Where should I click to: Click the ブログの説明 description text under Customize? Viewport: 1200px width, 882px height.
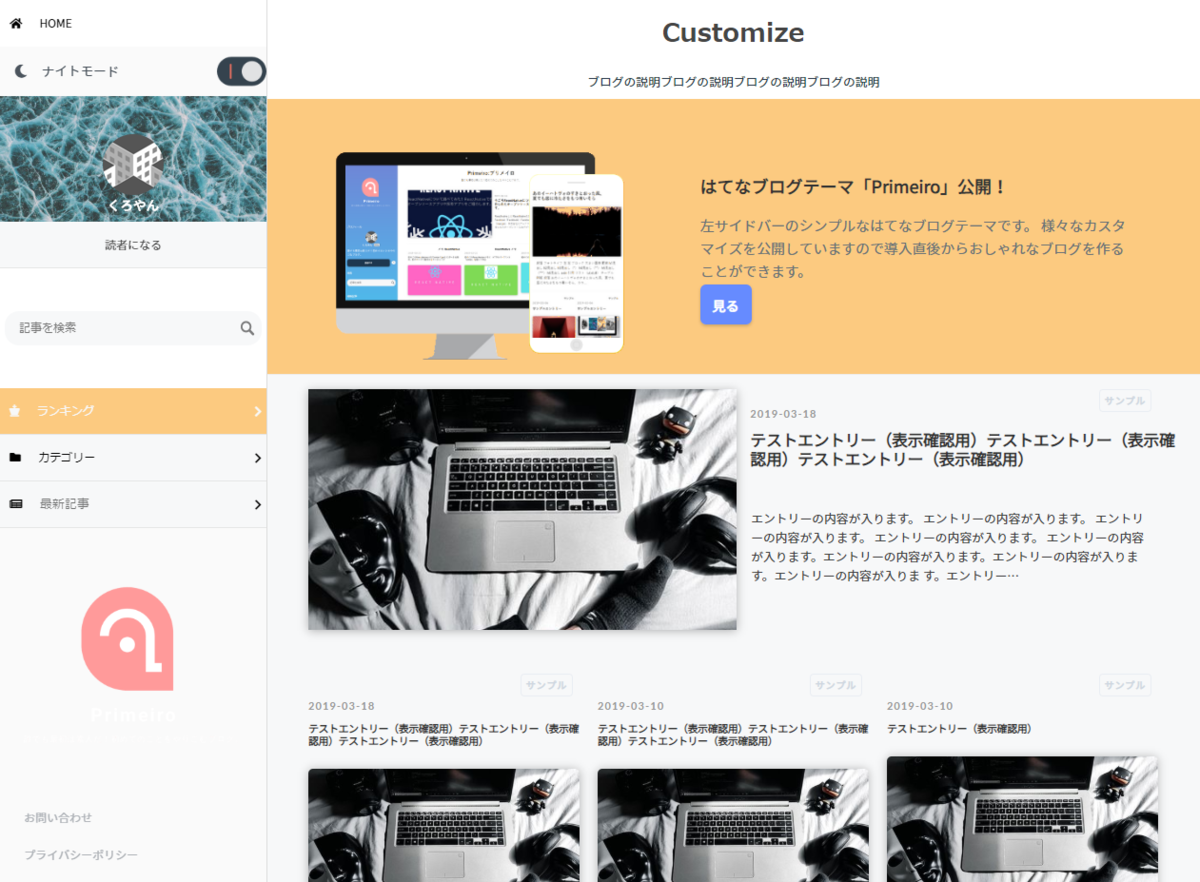point(733,82)
